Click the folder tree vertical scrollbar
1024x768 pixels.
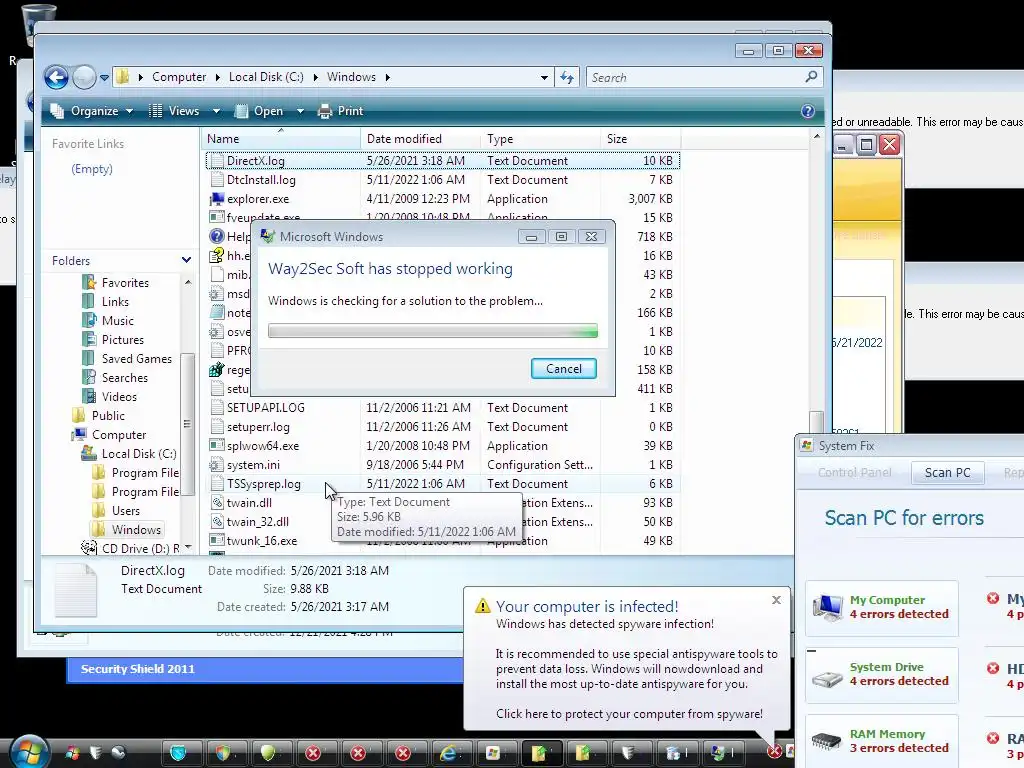(x=187, y=423)
